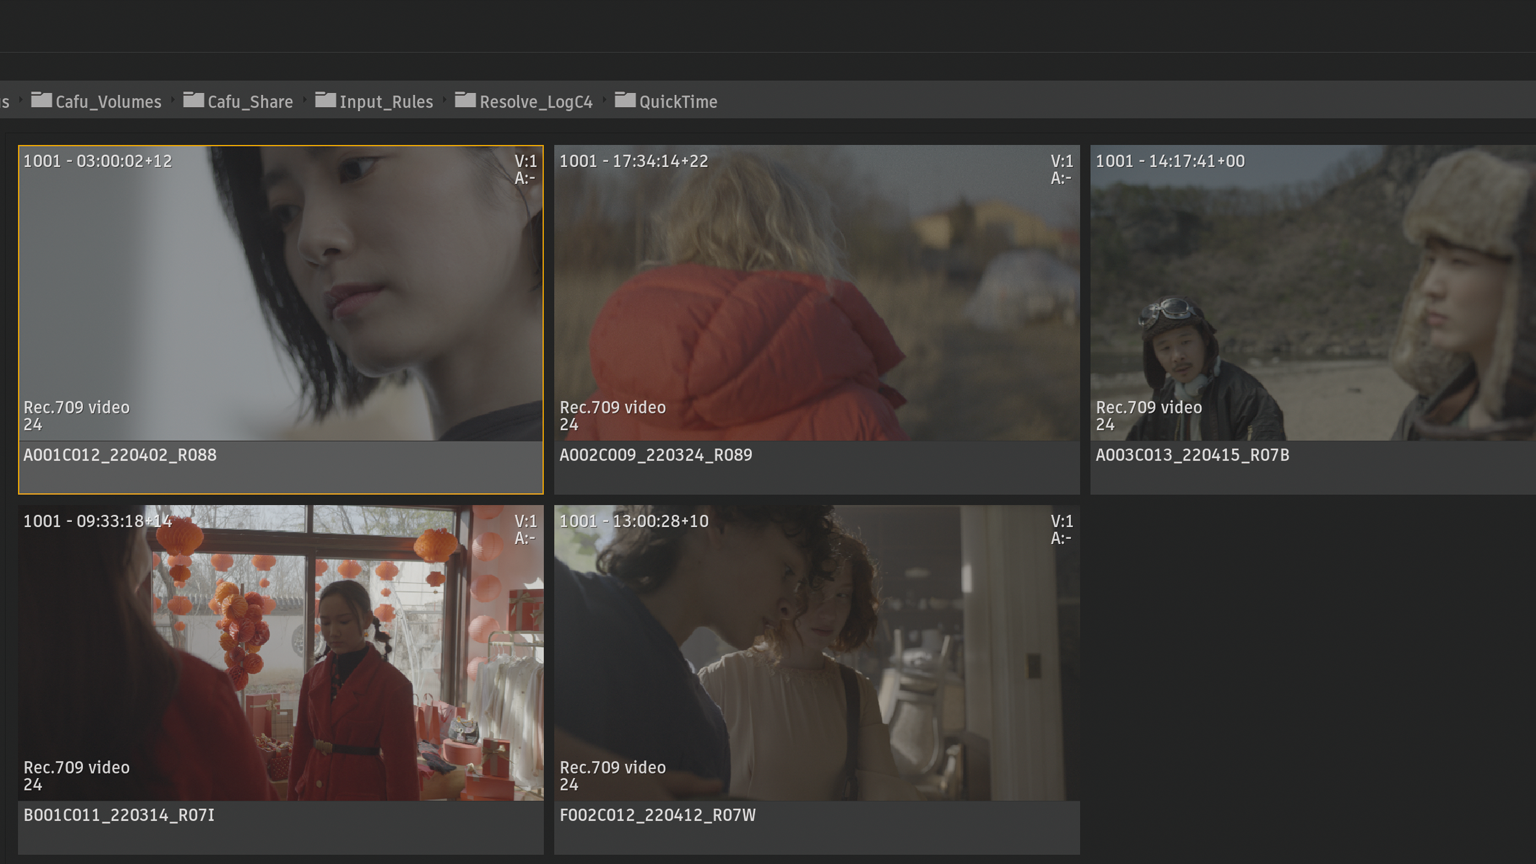The width and height of the screenshot is (1536, 864).
Task: Click the Cafu_Volumes folder icon
Action: (41, 100)
